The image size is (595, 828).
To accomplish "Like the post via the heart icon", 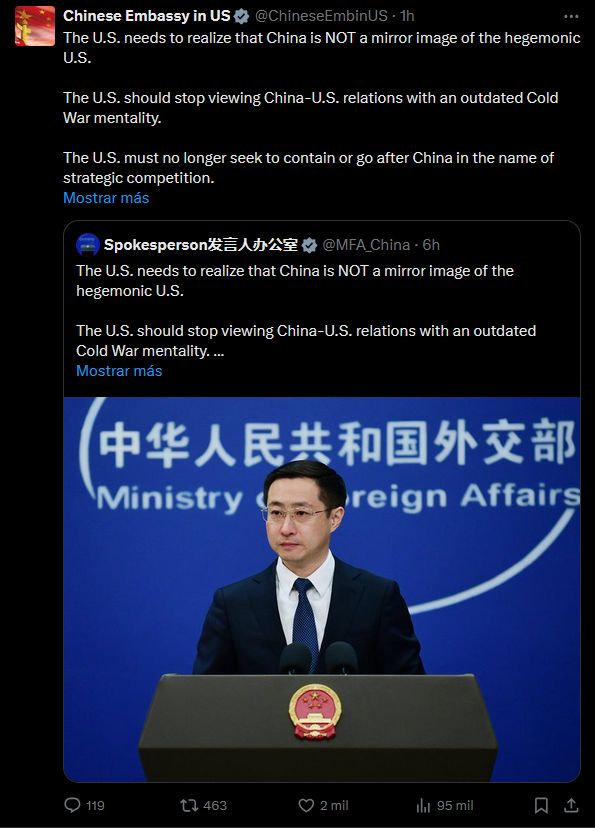I will click(306, 805).
